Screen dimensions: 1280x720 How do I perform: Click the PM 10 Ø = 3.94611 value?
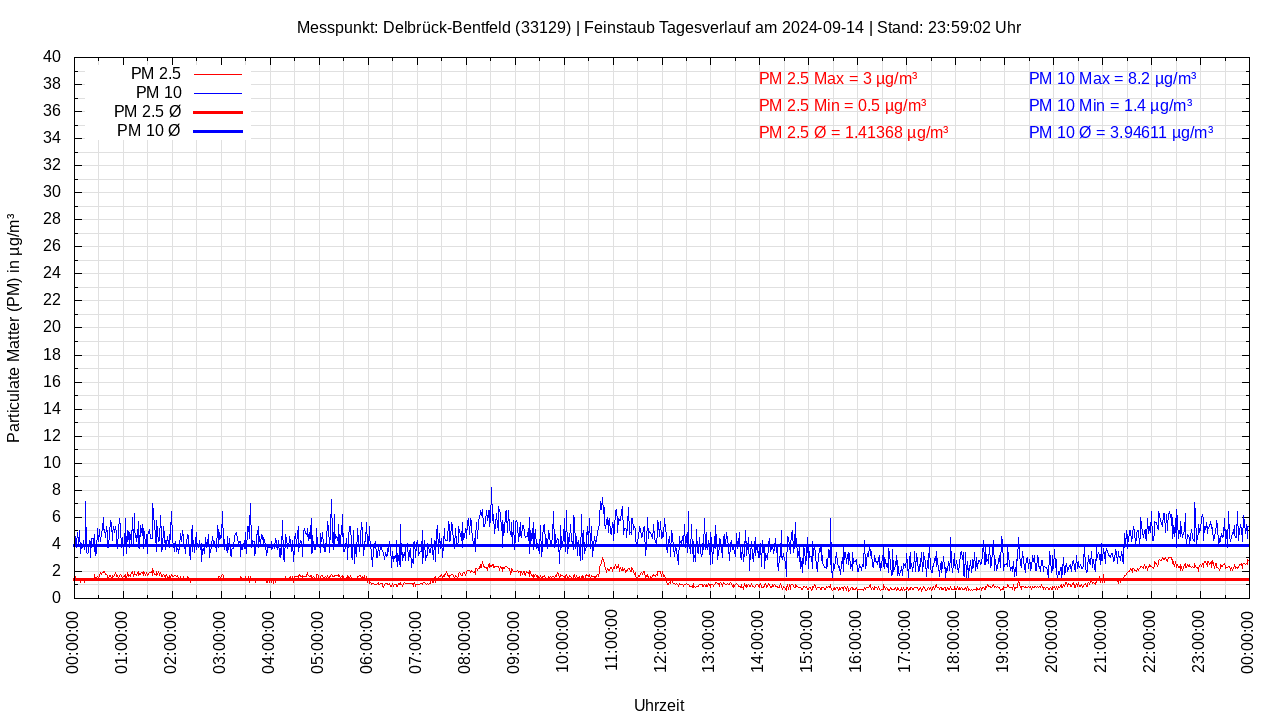tap(1120, 132)
